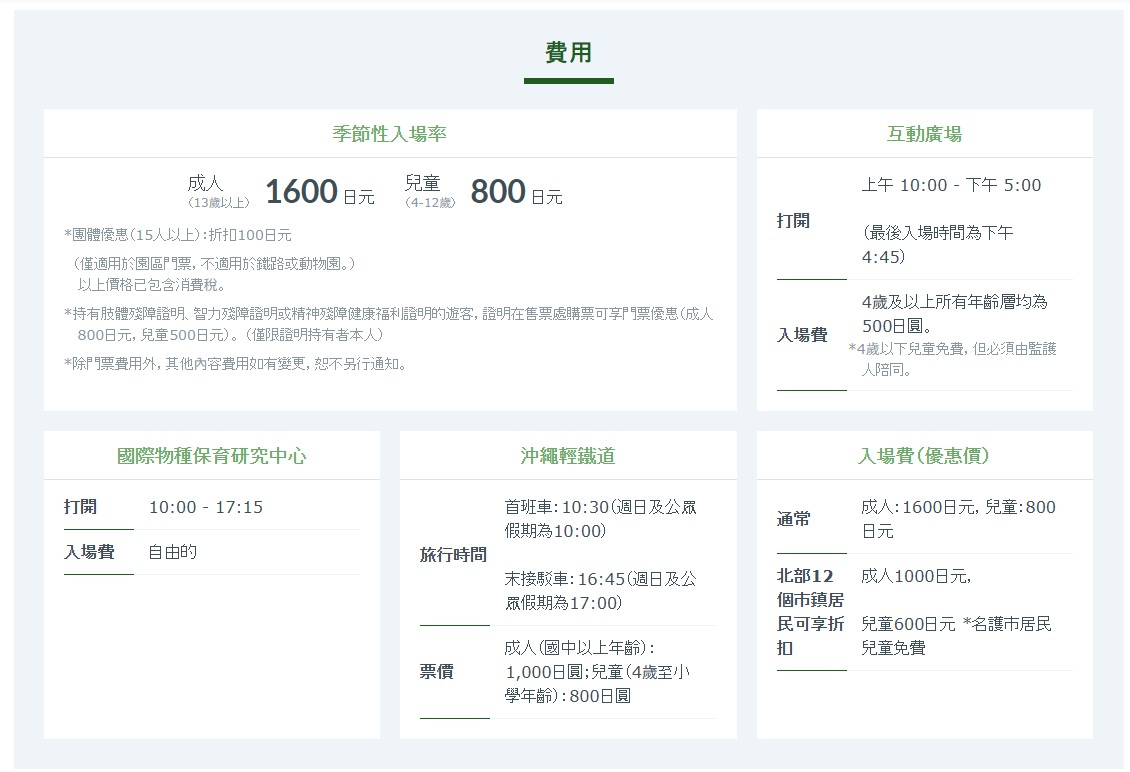
Task: Click regular price 成人: 1600日元 text
Action: pos(958,519)
